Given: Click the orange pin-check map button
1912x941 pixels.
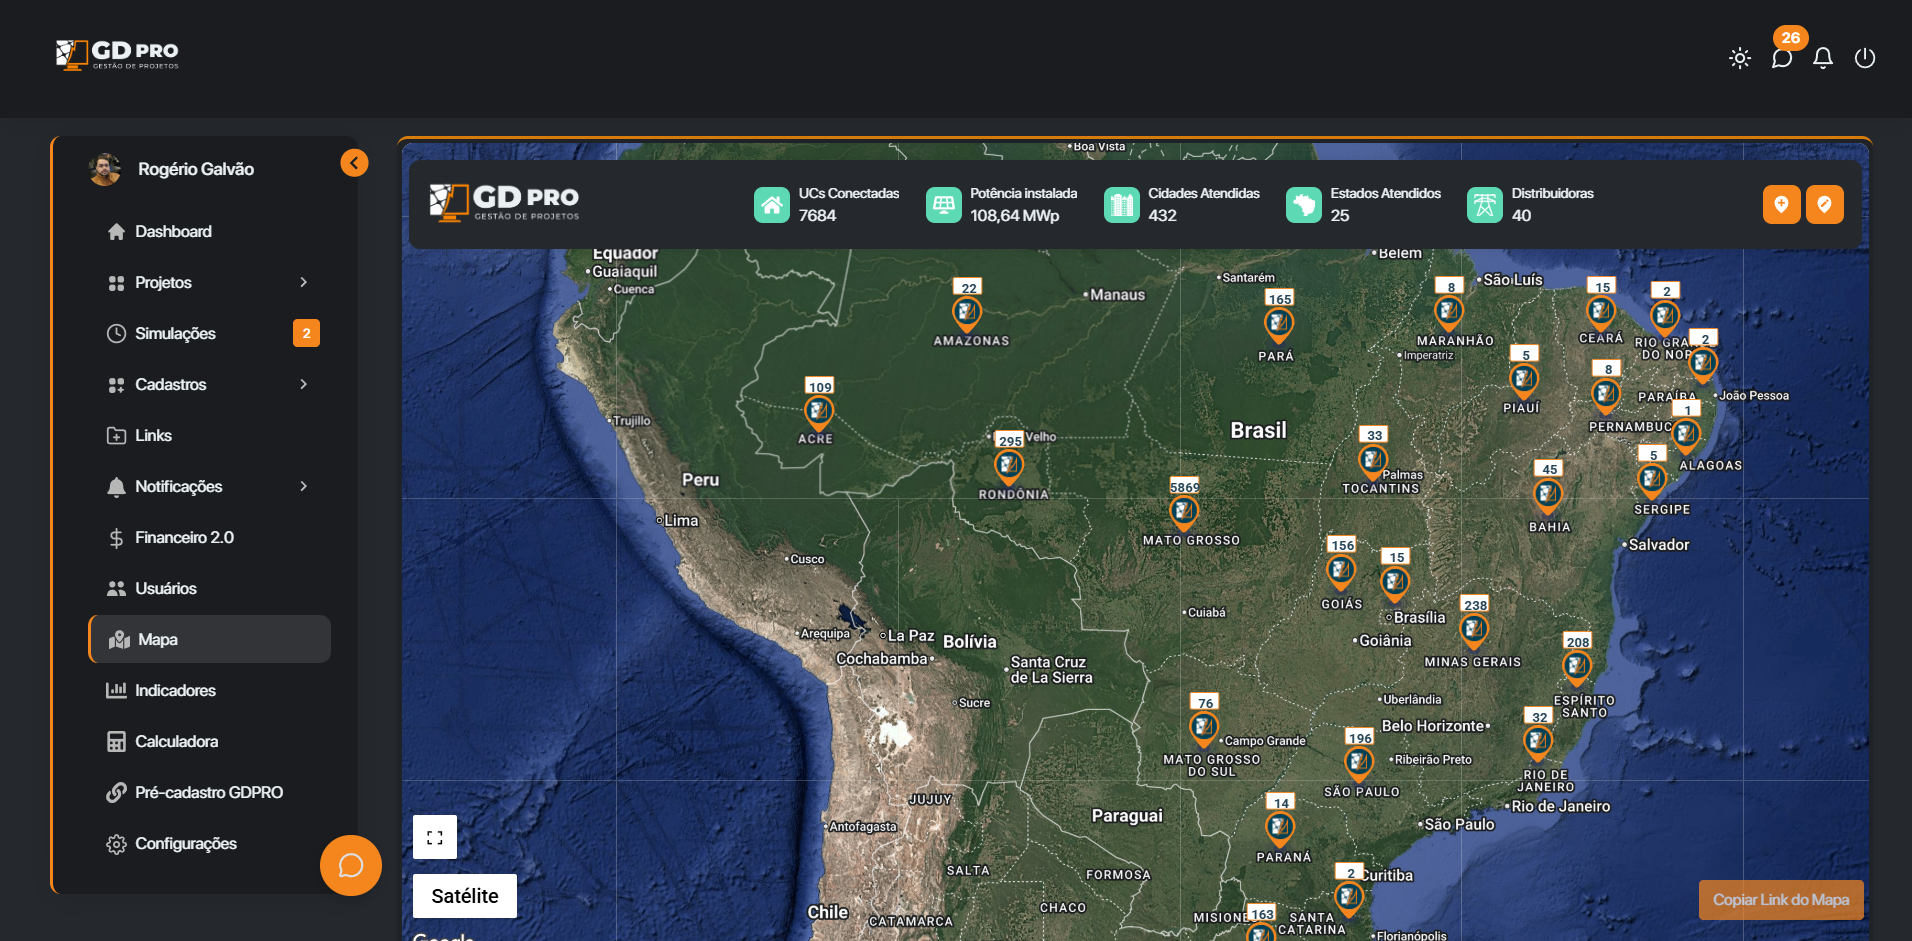Looking at the screenshot, I should coord(1825,204).
